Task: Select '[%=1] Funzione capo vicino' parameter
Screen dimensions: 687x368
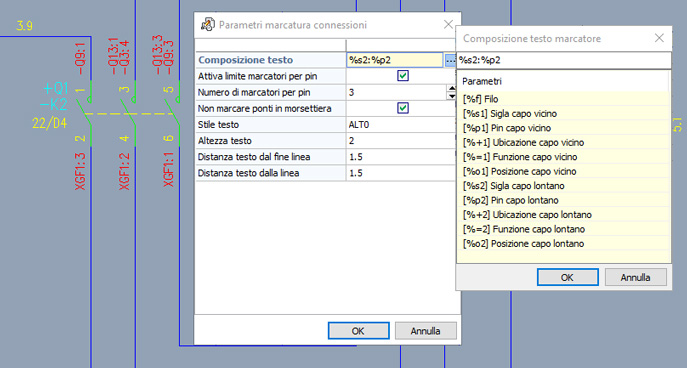Action: tap(564, 157)
